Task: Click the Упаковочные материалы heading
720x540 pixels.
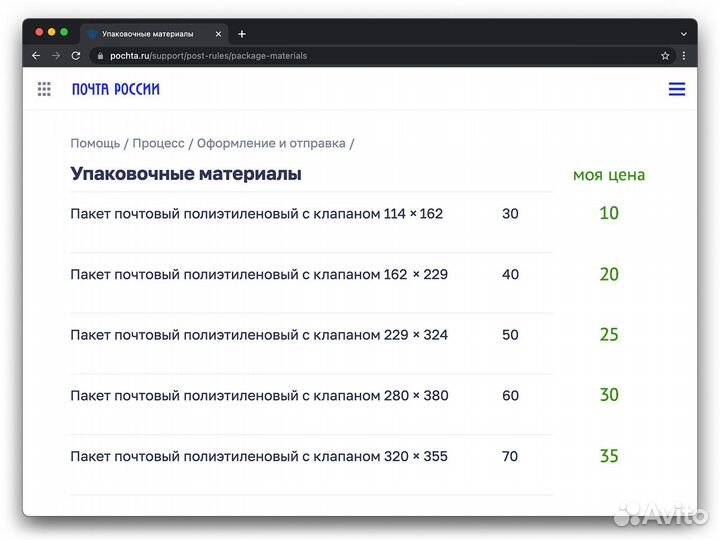Action: click(x=186, y=174)
